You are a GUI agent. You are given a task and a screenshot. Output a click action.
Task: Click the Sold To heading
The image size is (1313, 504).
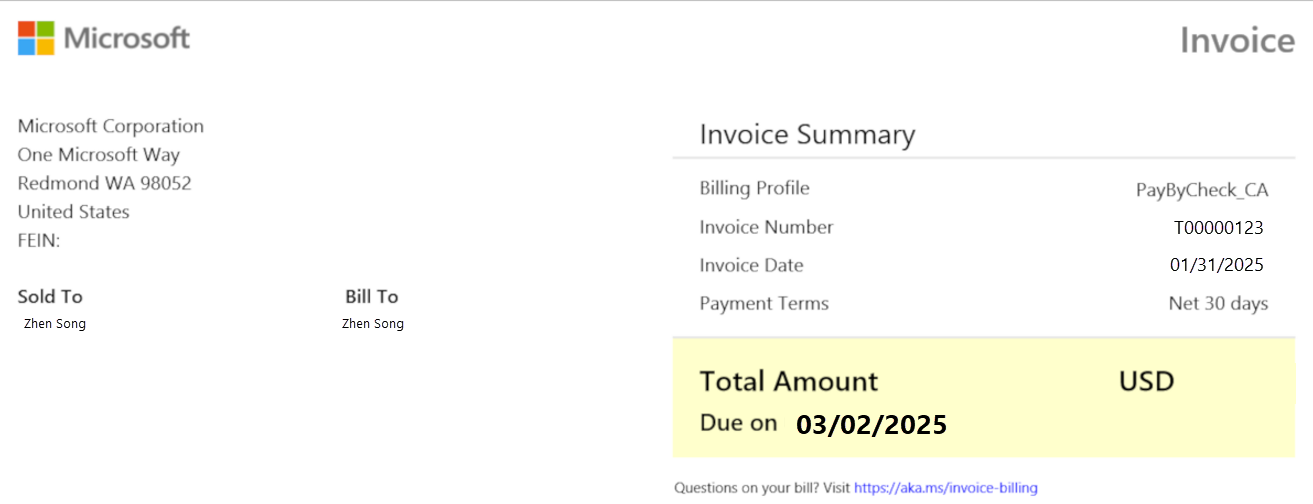(50, 296)
